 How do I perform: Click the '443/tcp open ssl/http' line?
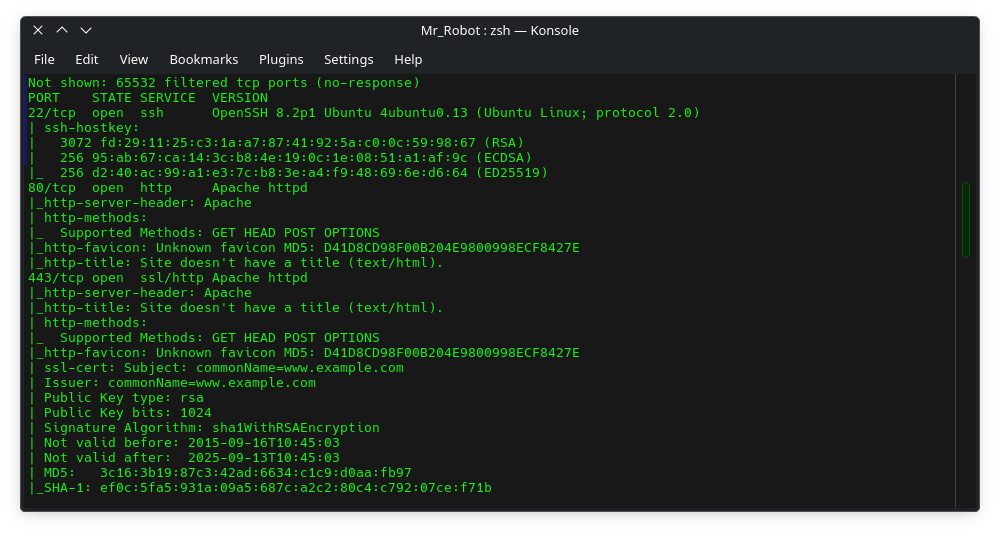click(x=168, y=278)
